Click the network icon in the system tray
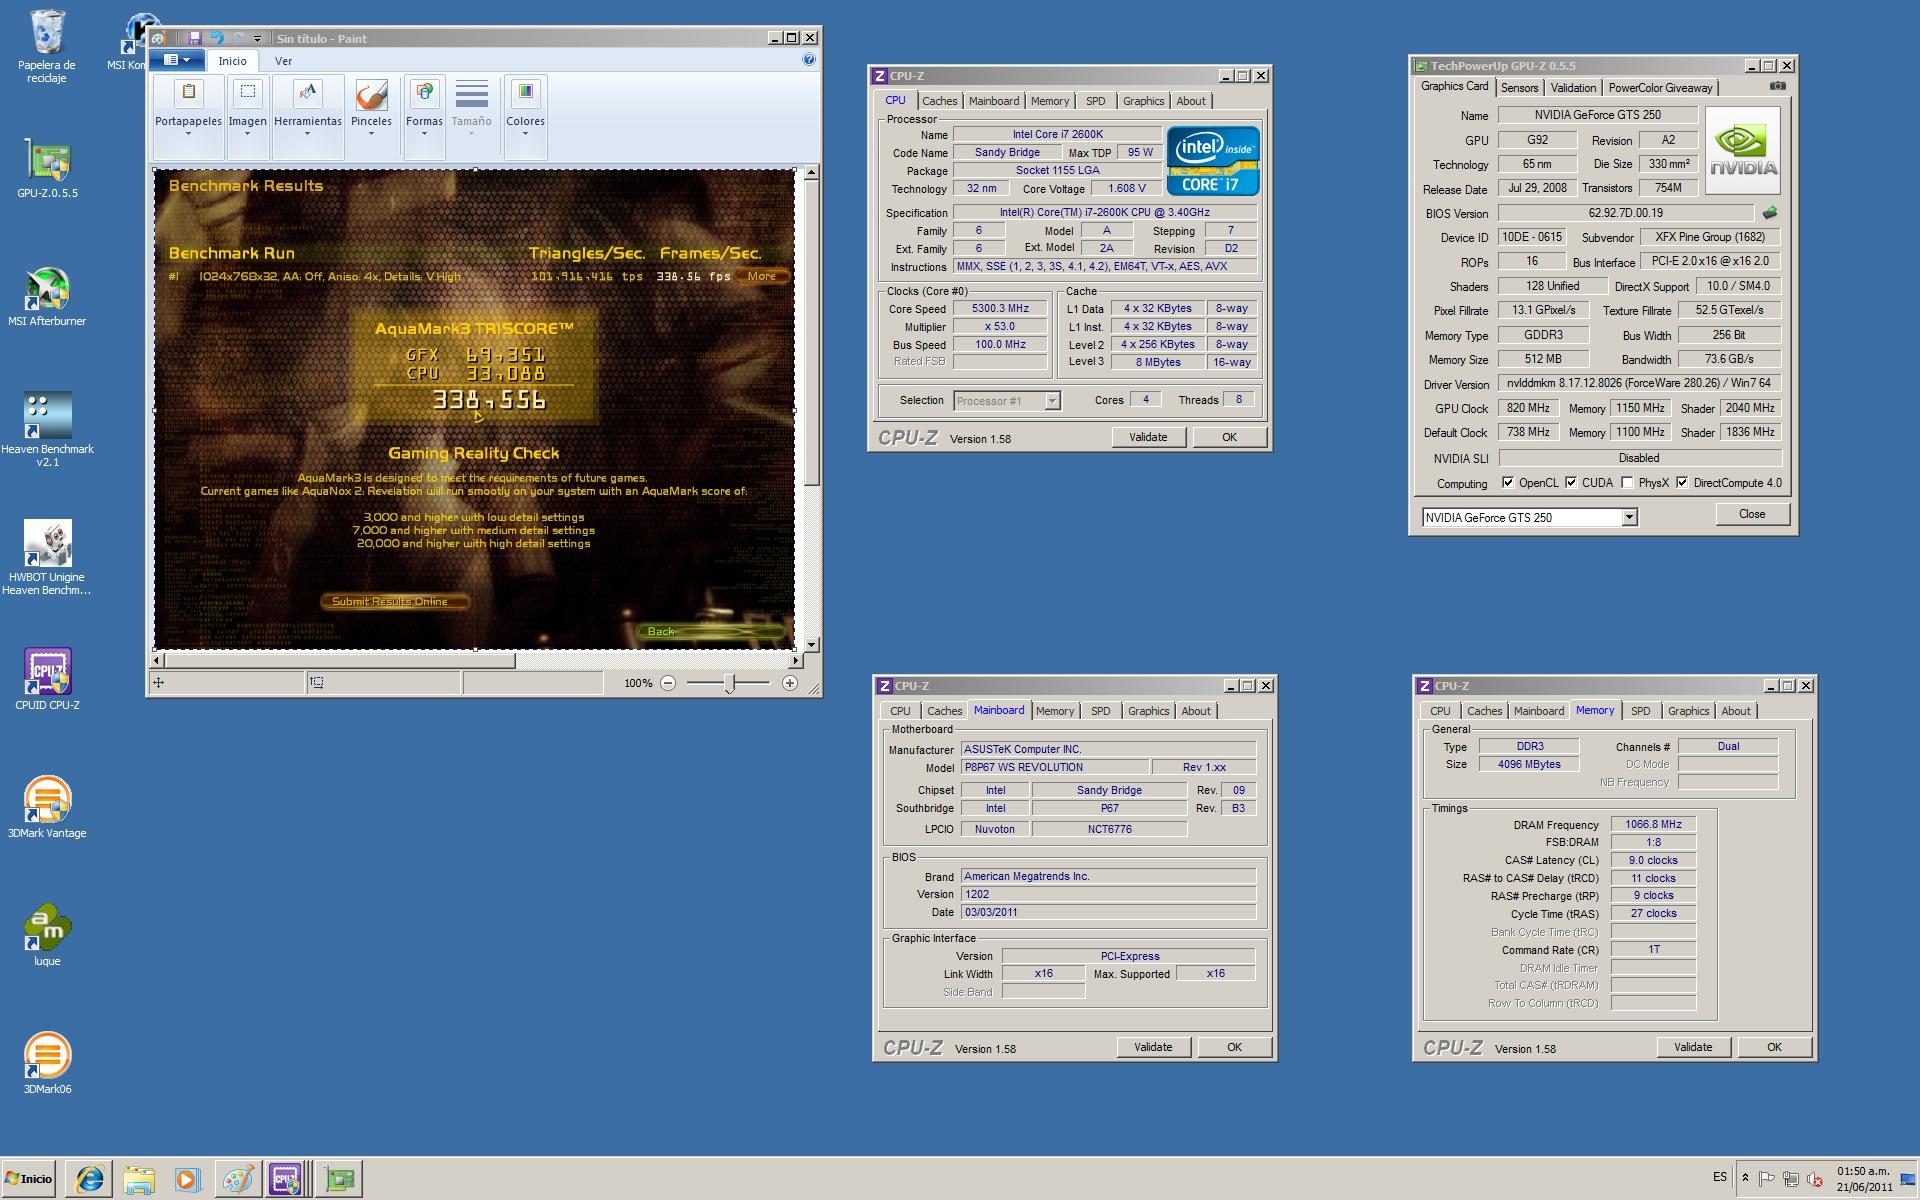 click(1790, 1179)
